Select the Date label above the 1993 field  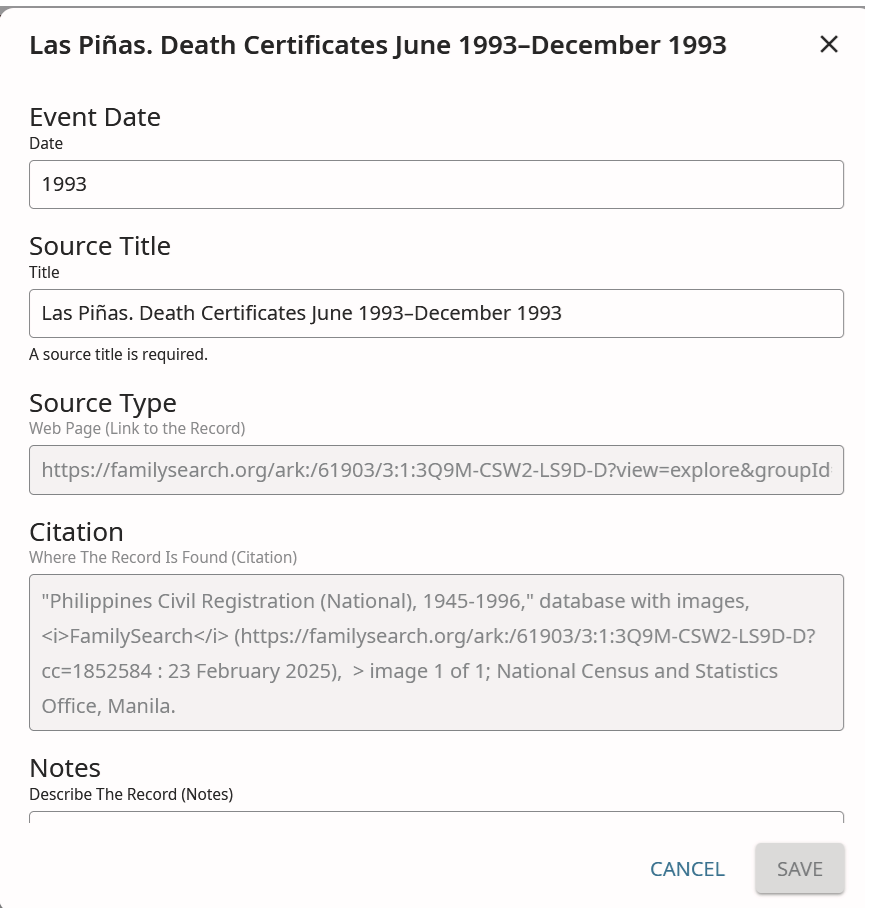(46, 143)
